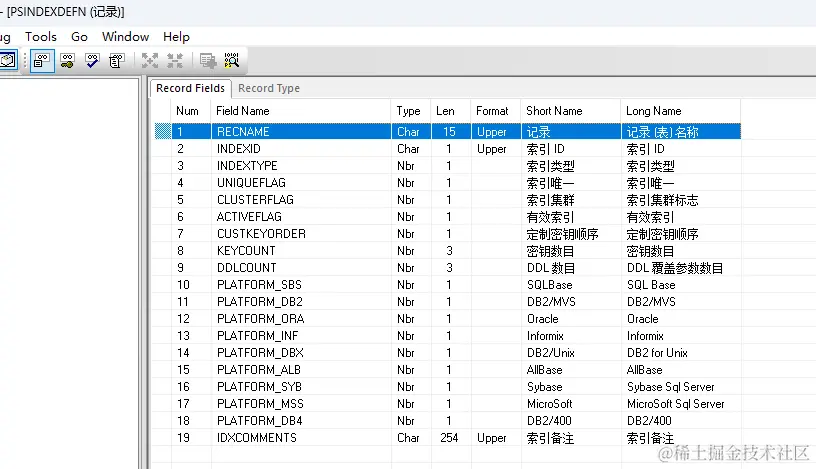Viewport: 816px width, 469px height.
Task: Click the '定制密钥顺序' short name cell
Action: coord(562,234)
